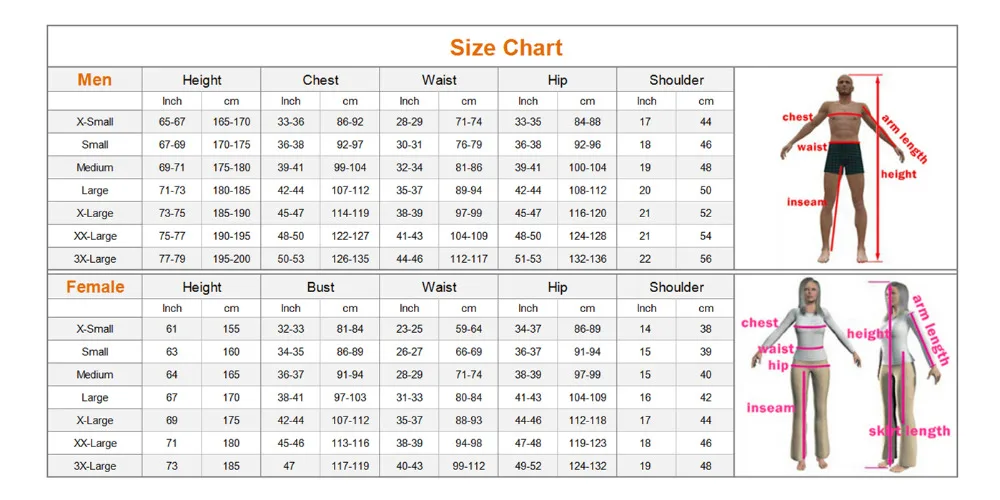Image resolution: width=1000 pixels, height=500 pixels.
Task: Click the Female Medium row label
Action: point(95,375)
